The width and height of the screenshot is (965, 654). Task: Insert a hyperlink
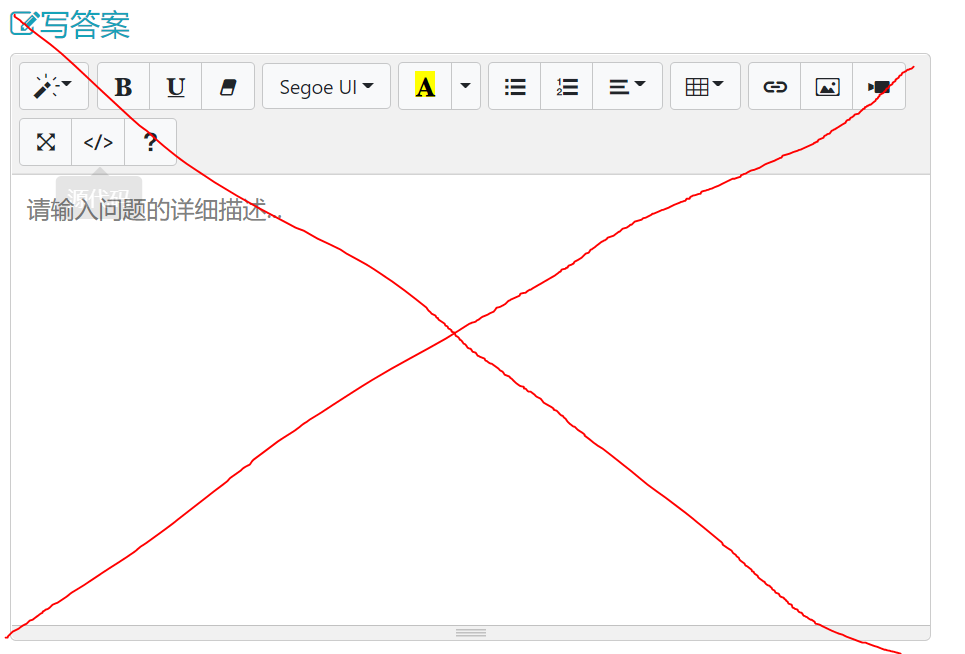pos(775,86)
